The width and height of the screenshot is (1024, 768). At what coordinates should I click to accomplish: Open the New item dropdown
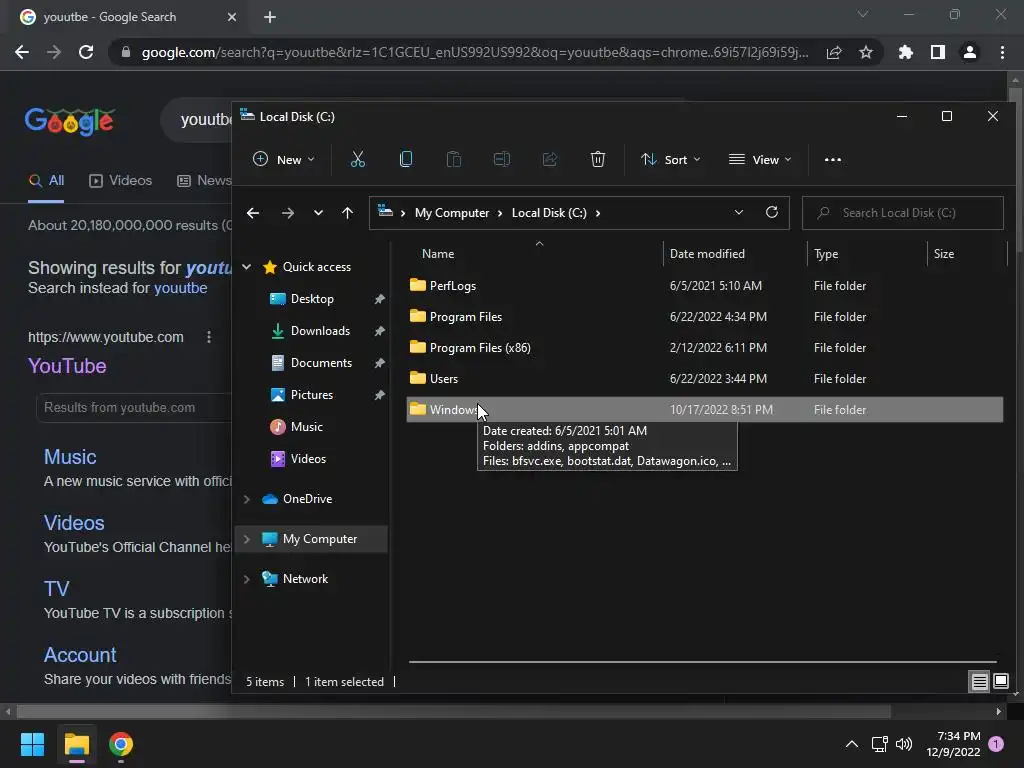point(284,159)
